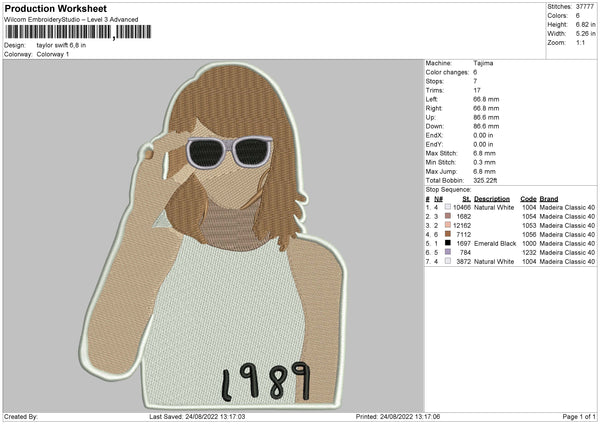Click stitch count '10466' in row 1
The height and width of the screenshot is (424, 600).
coord(462,207)
